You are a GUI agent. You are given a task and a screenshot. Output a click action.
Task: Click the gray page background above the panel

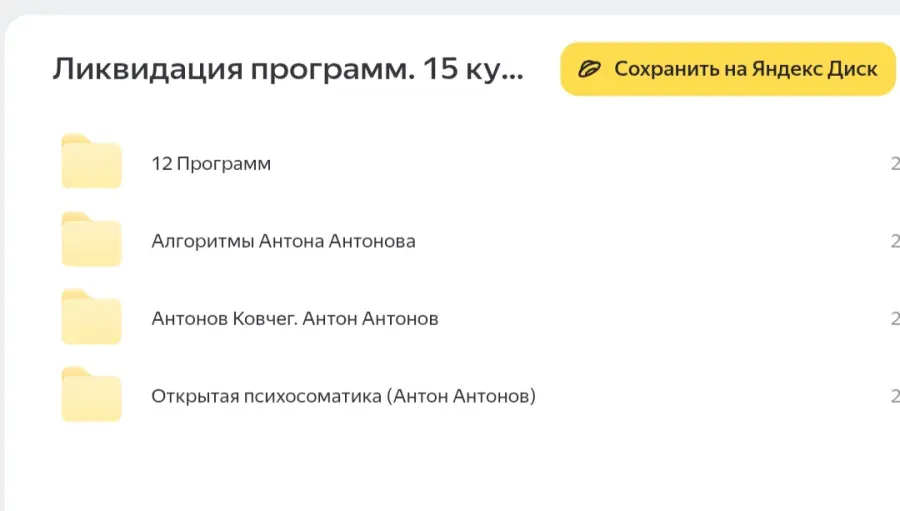click(x=450, y=7)
